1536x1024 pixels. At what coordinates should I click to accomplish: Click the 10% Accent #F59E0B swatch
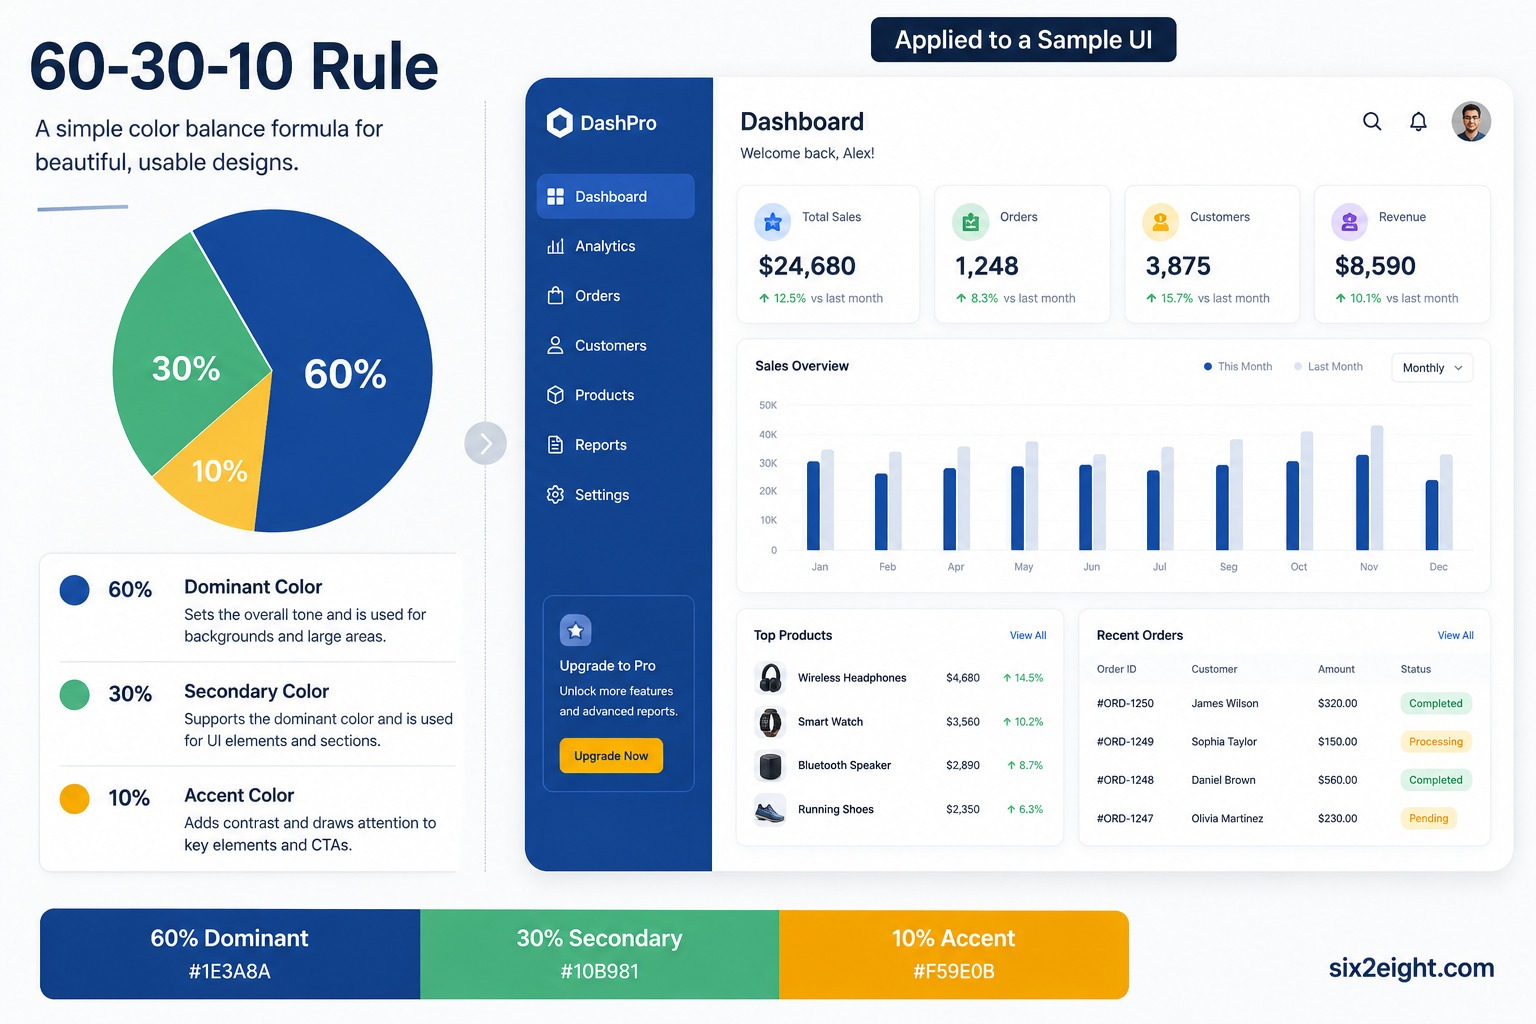[x=954, y=954]
